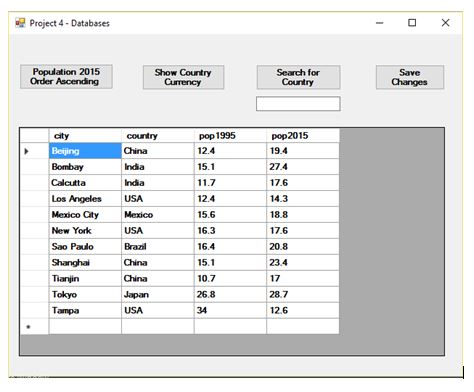Select the Sao Paulo city cell
This screenshot has height=392, width=474.
tap(85, 247)
